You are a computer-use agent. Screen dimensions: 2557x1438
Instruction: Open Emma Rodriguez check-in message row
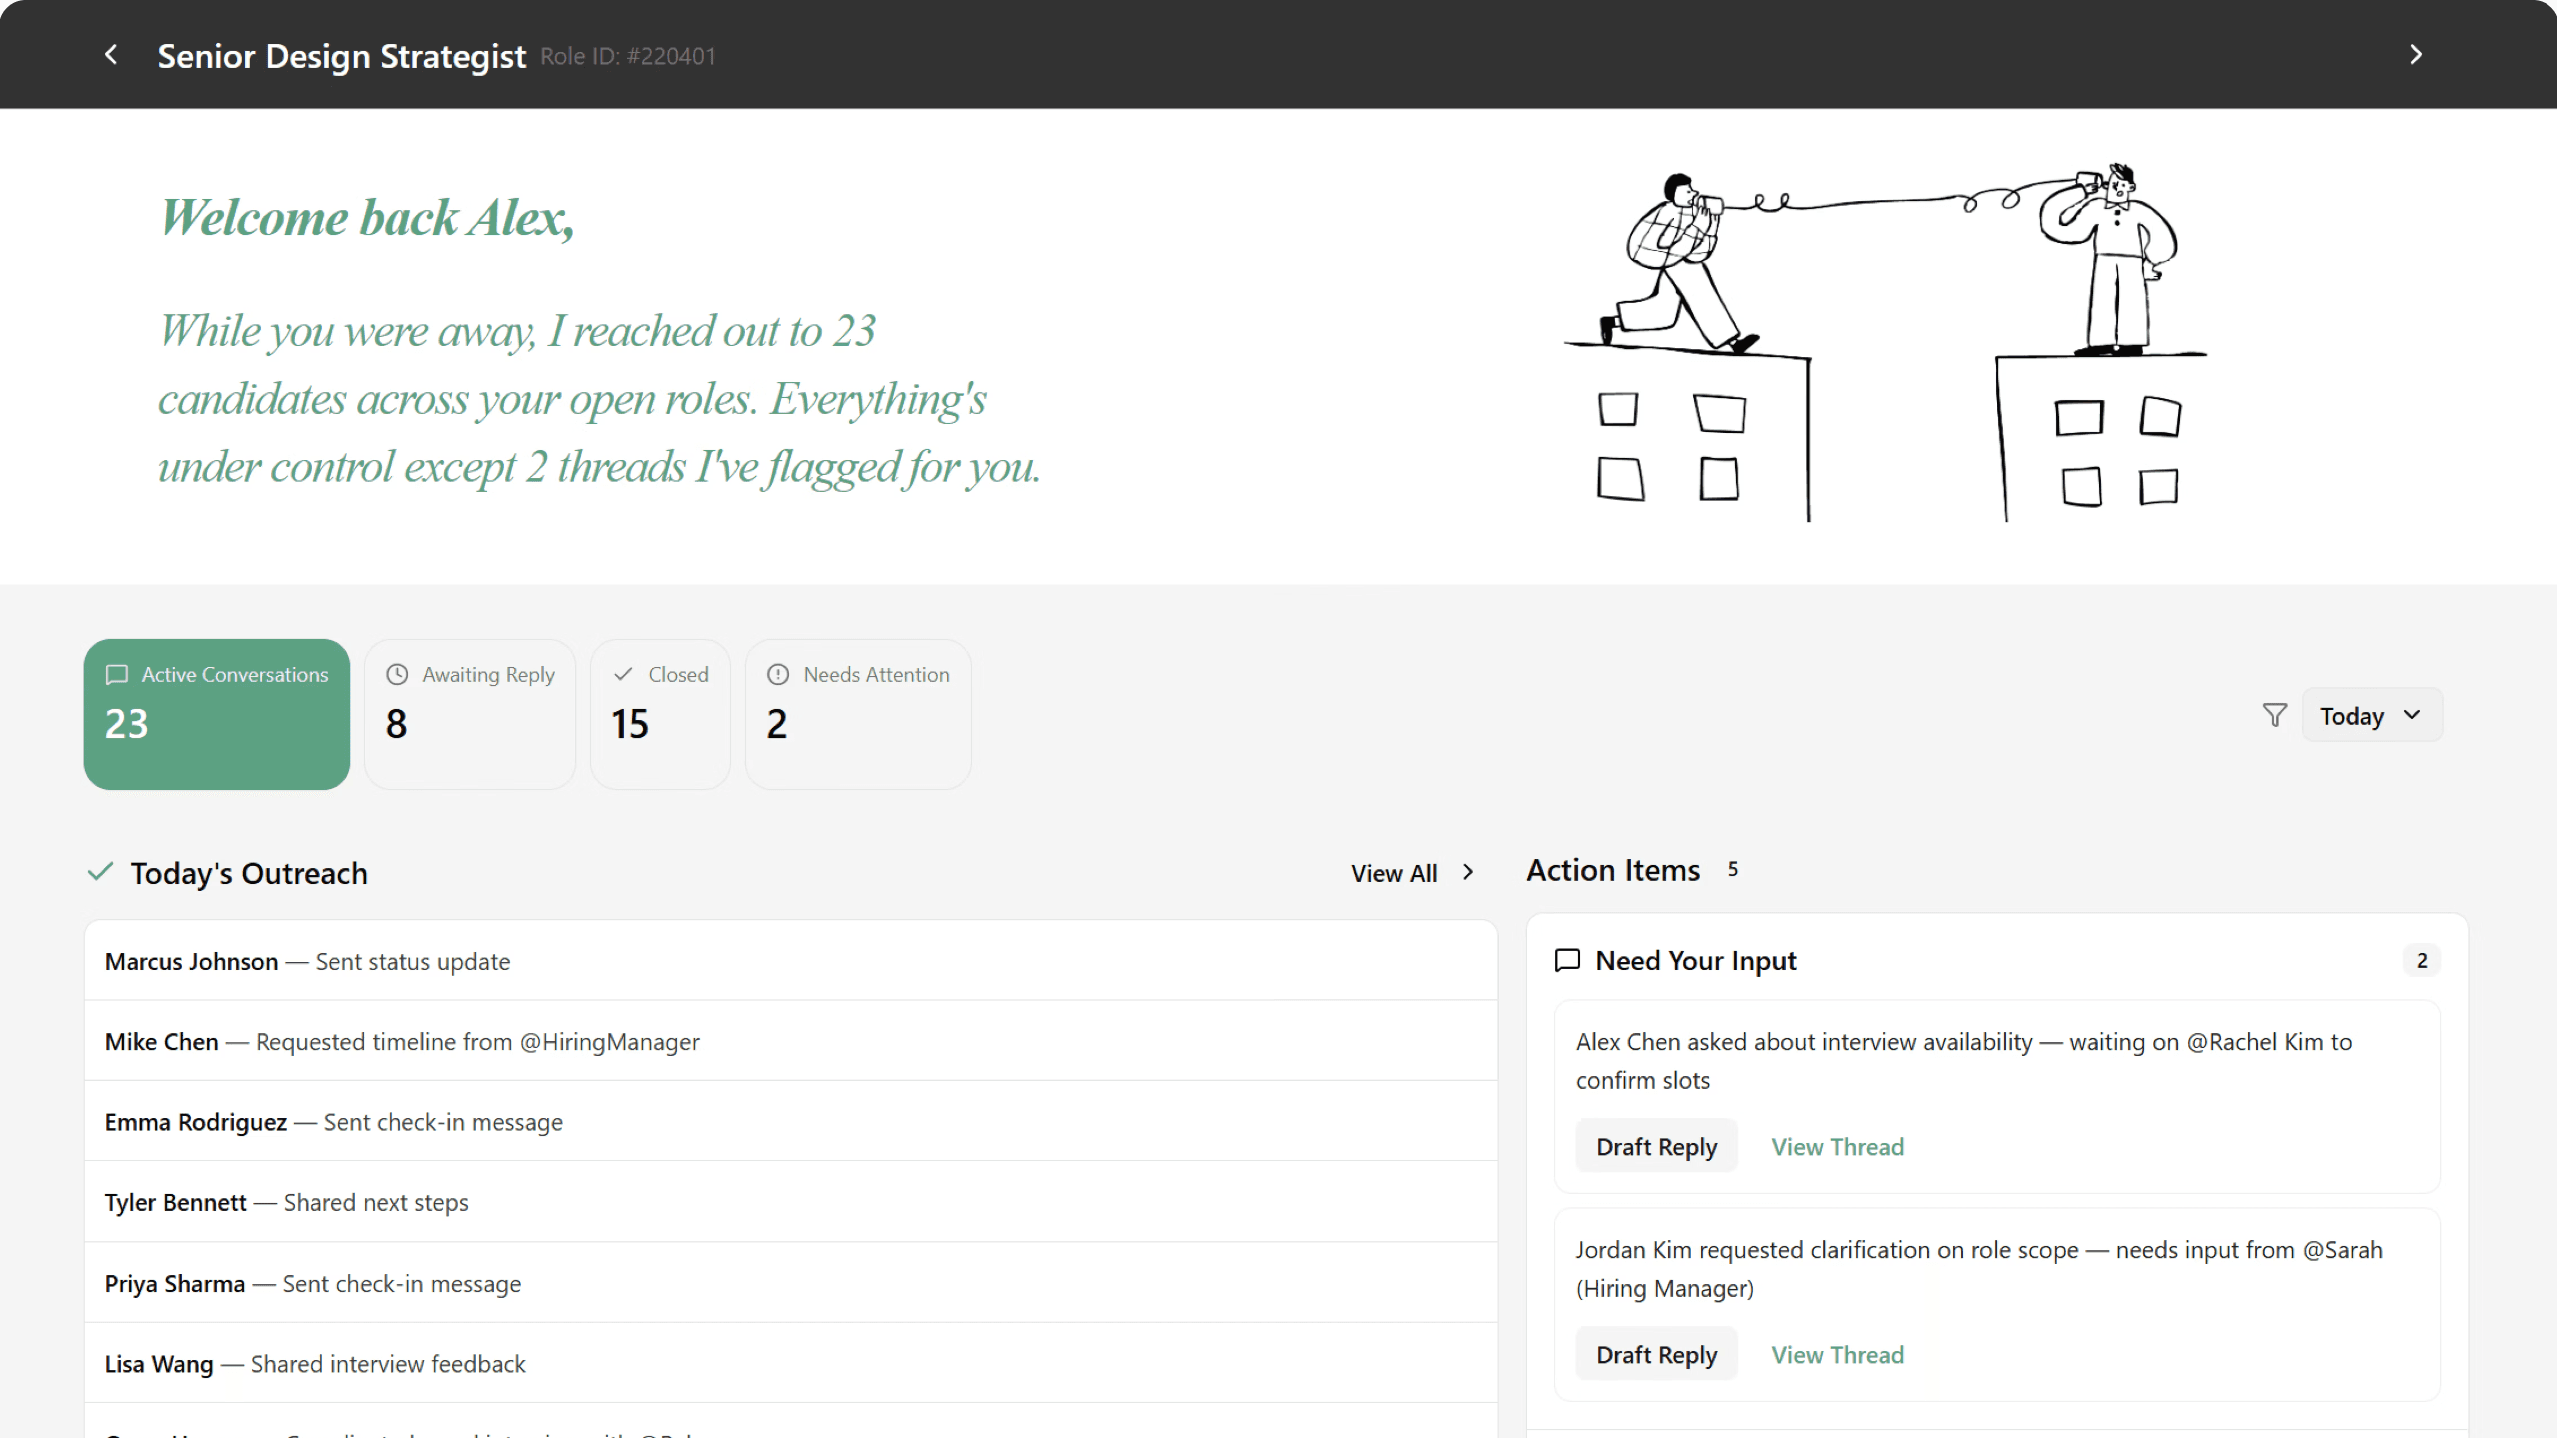(x=791, y=1122)
